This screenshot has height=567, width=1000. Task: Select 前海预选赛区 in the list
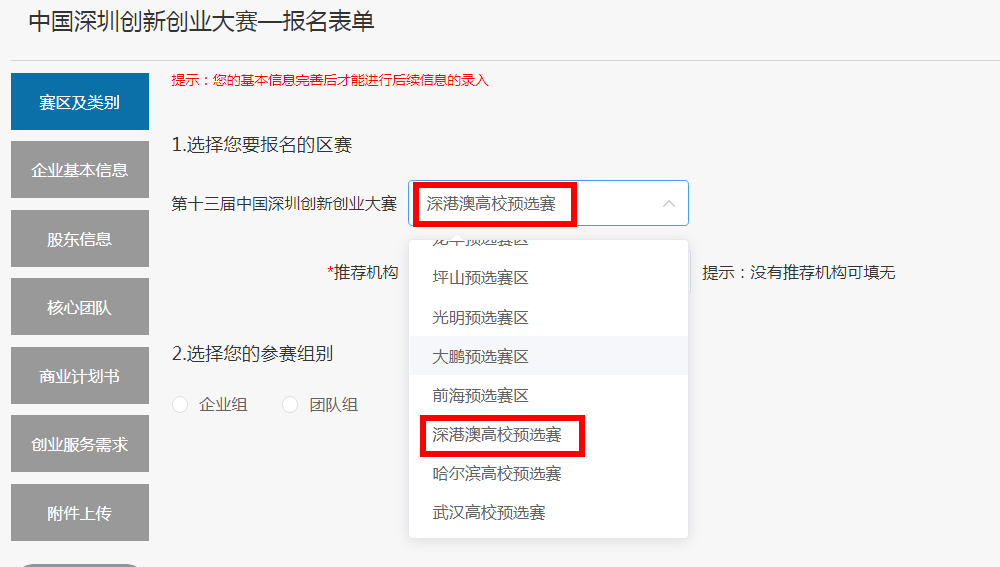(480, 395)
